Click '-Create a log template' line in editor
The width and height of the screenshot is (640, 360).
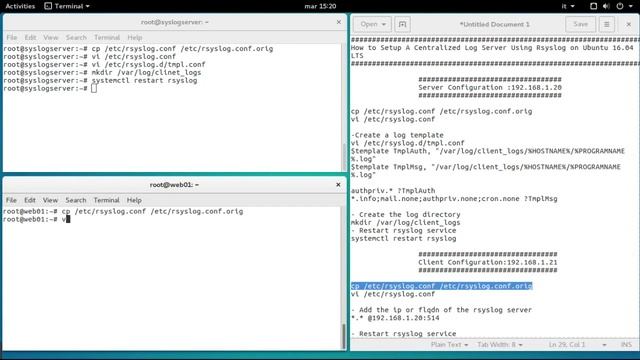tap(397, 135)
